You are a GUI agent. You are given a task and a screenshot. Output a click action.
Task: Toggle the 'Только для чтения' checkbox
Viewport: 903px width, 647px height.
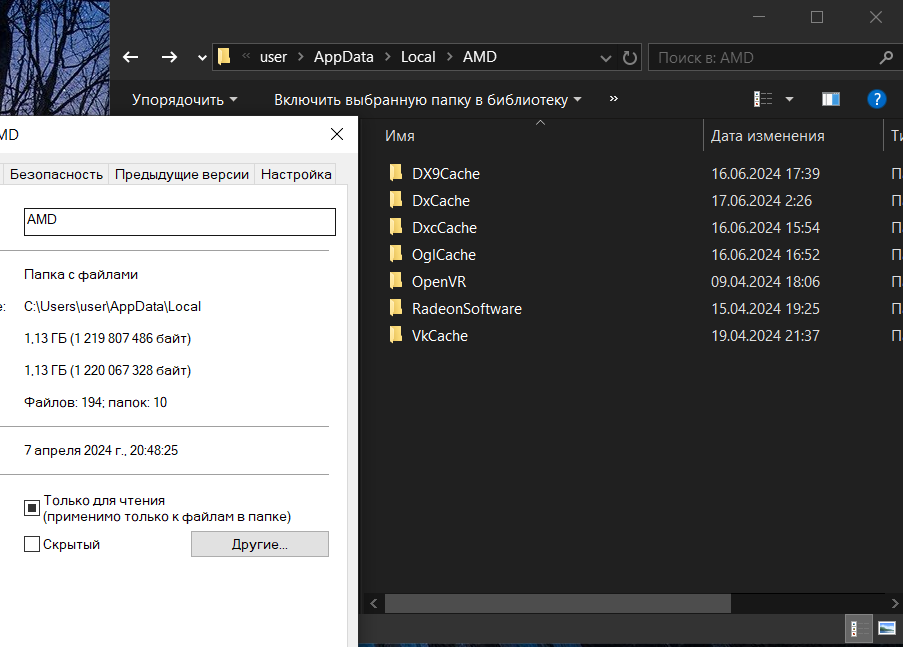[x=32, y=508]
